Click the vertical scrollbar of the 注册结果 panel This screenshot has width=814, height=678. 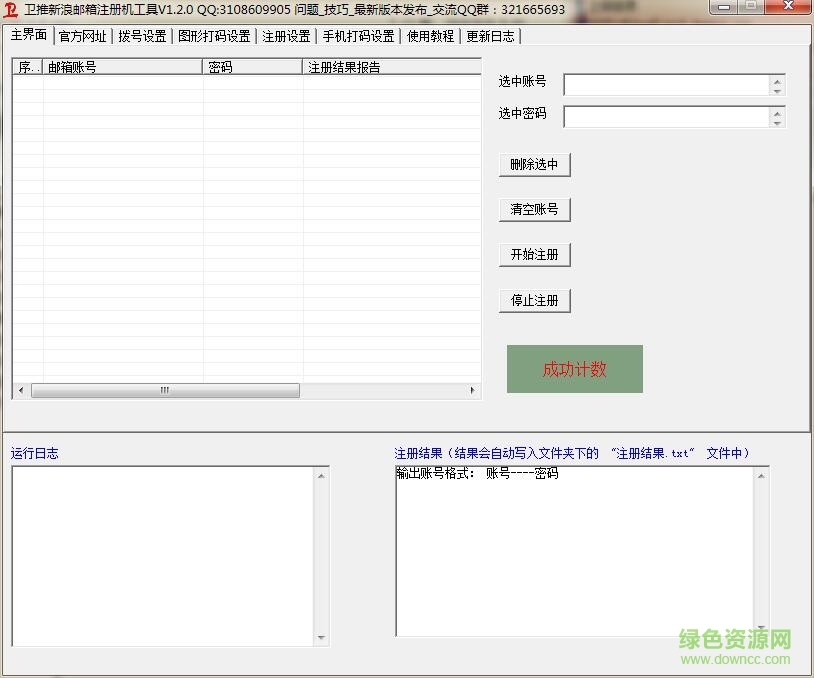point(761,550)
